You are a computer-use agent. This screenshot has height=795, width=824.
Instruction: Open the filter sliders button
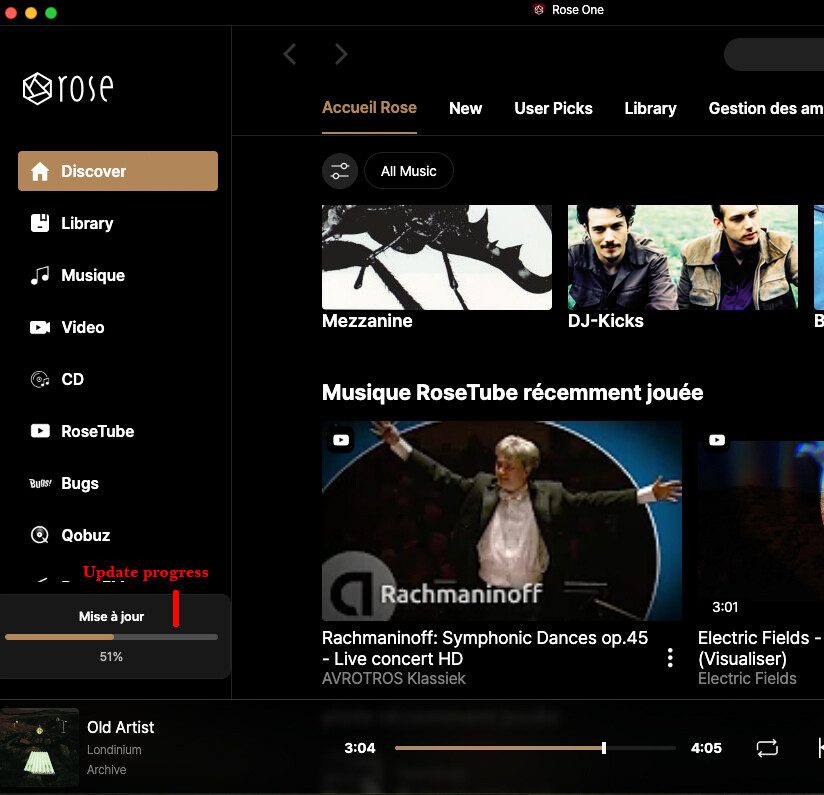click(339, 171)
